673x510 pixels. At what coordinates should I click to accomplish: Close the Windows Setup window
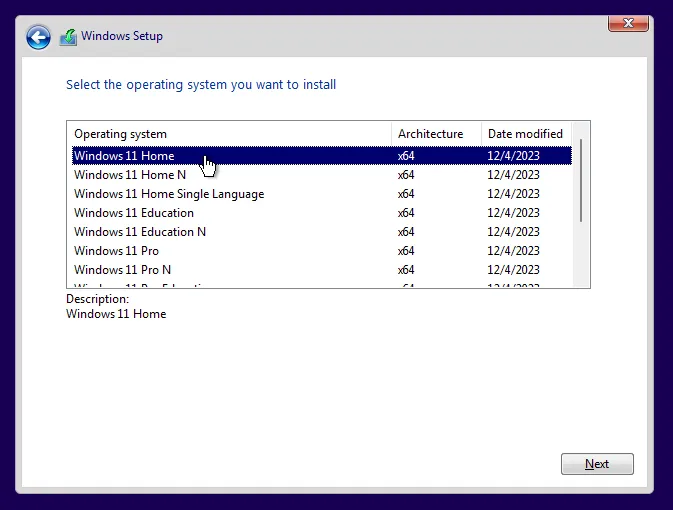[627, 22]
